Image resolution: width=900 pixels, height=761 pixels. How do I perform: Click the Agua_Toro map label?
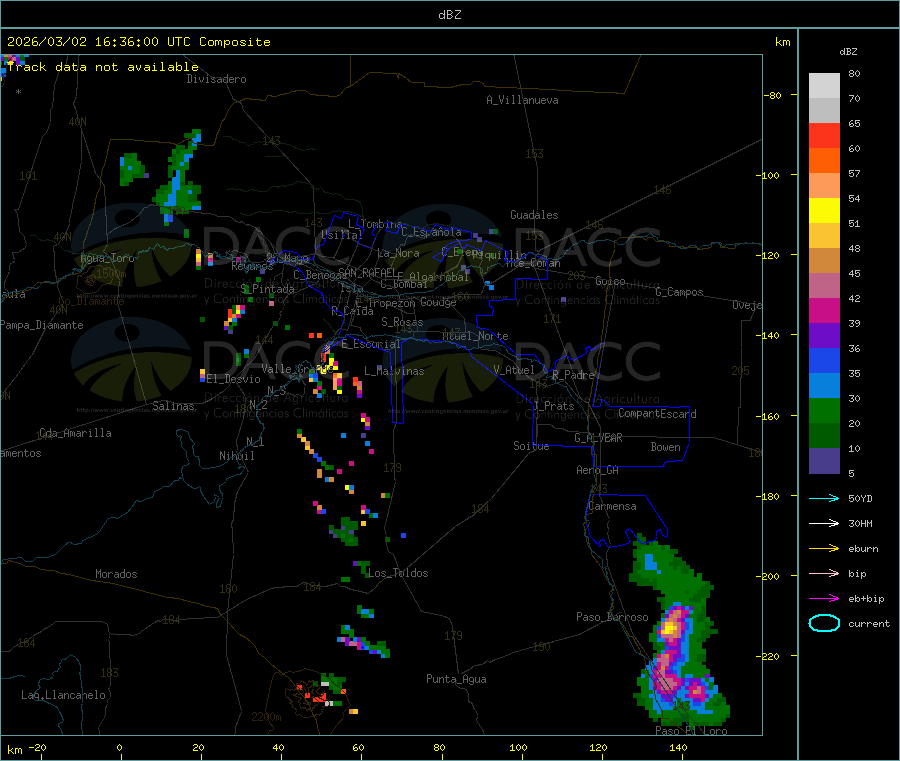pyautogui.click(x=107, y=258)
